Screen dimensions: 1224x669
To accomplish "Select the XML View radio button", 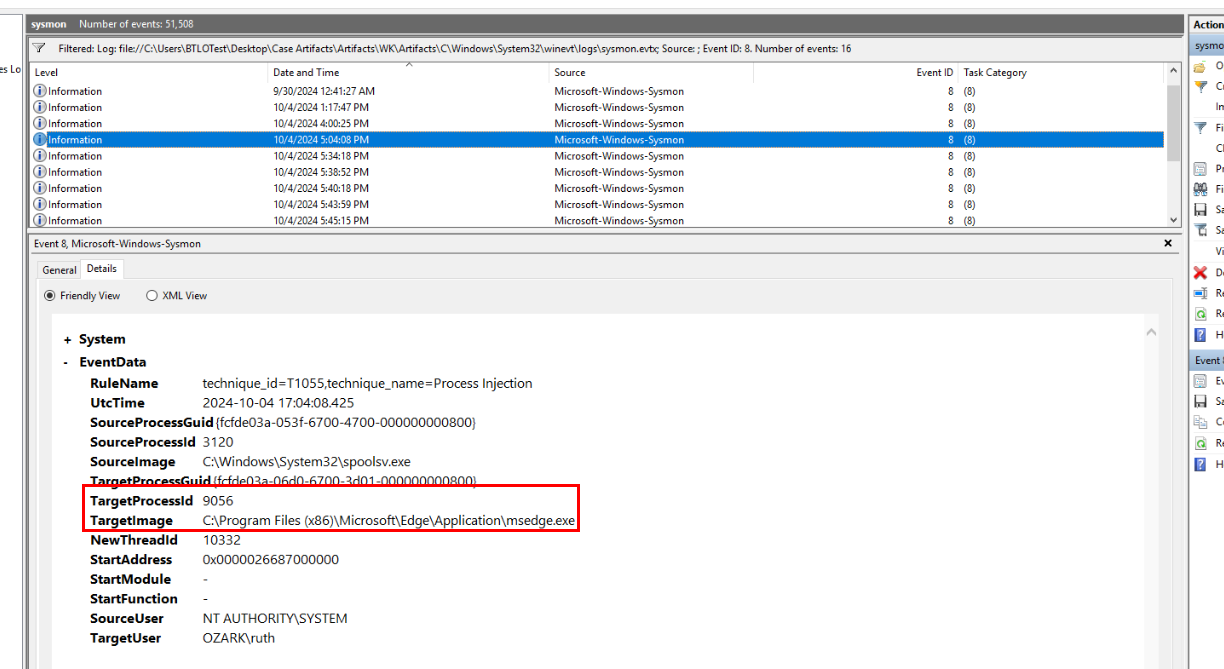I will pyautogui.click(x=152, y=296).
